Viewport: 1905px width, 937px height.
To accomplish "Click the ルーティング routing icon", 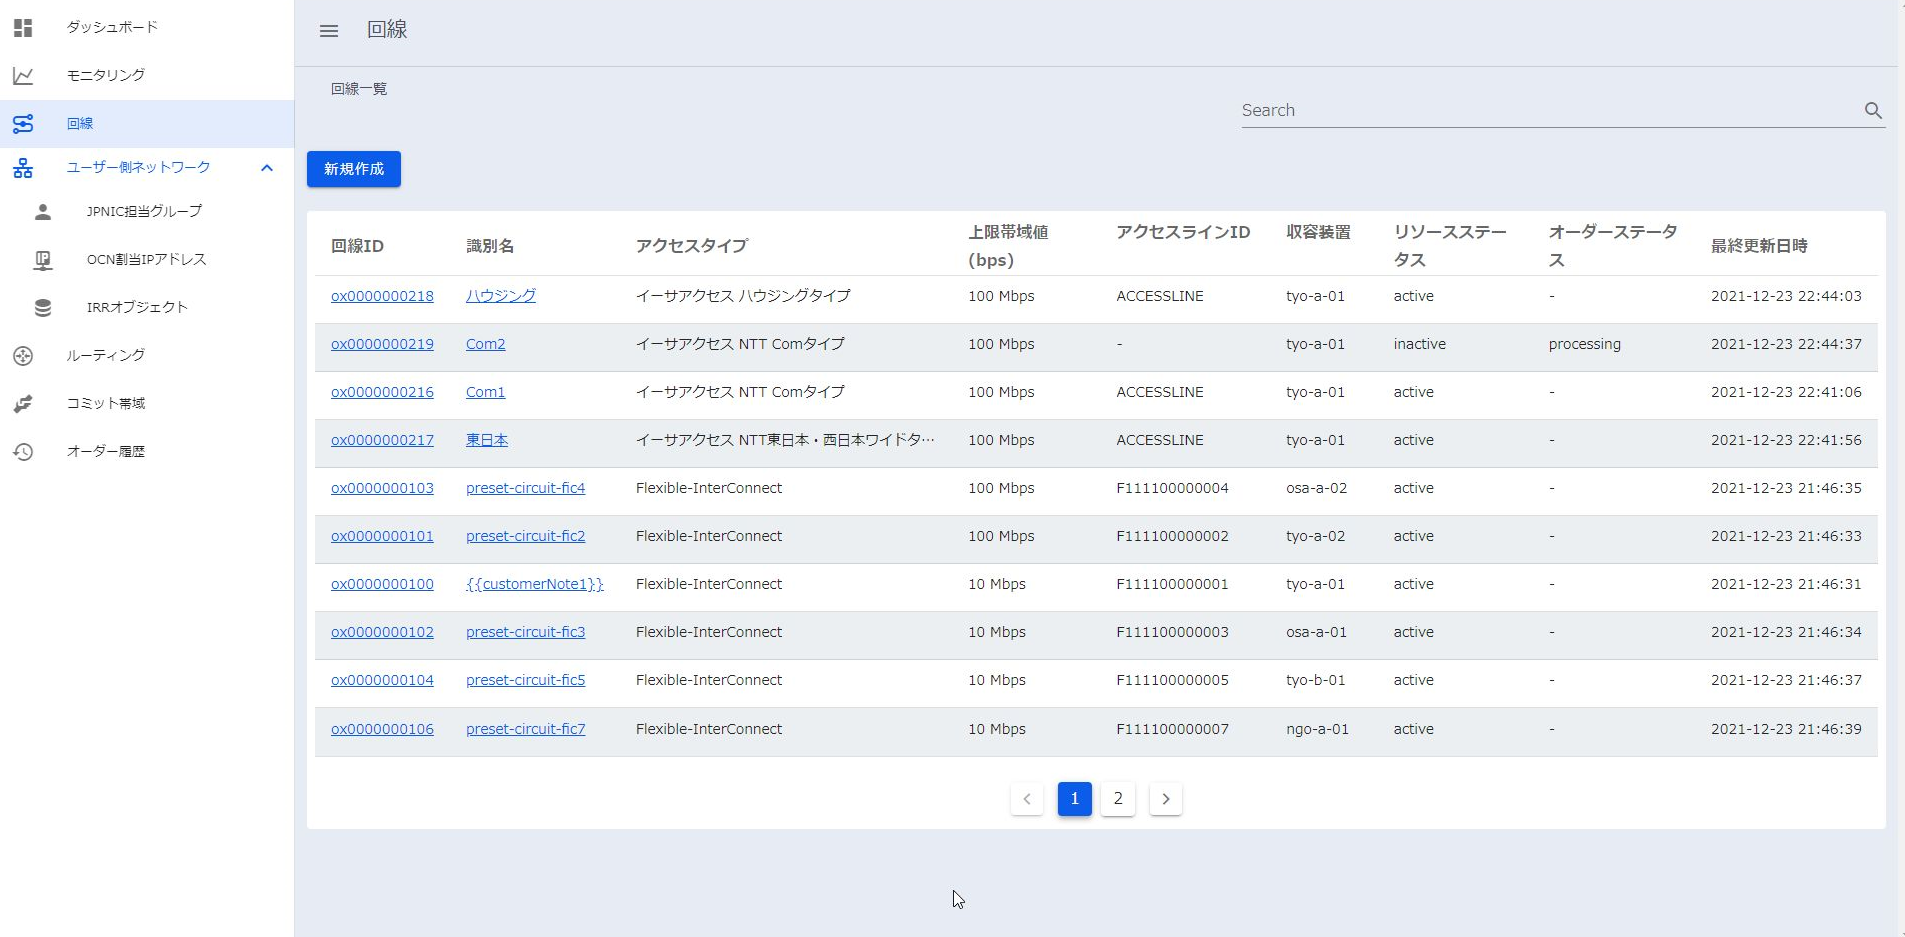I will tap(23, 356).
